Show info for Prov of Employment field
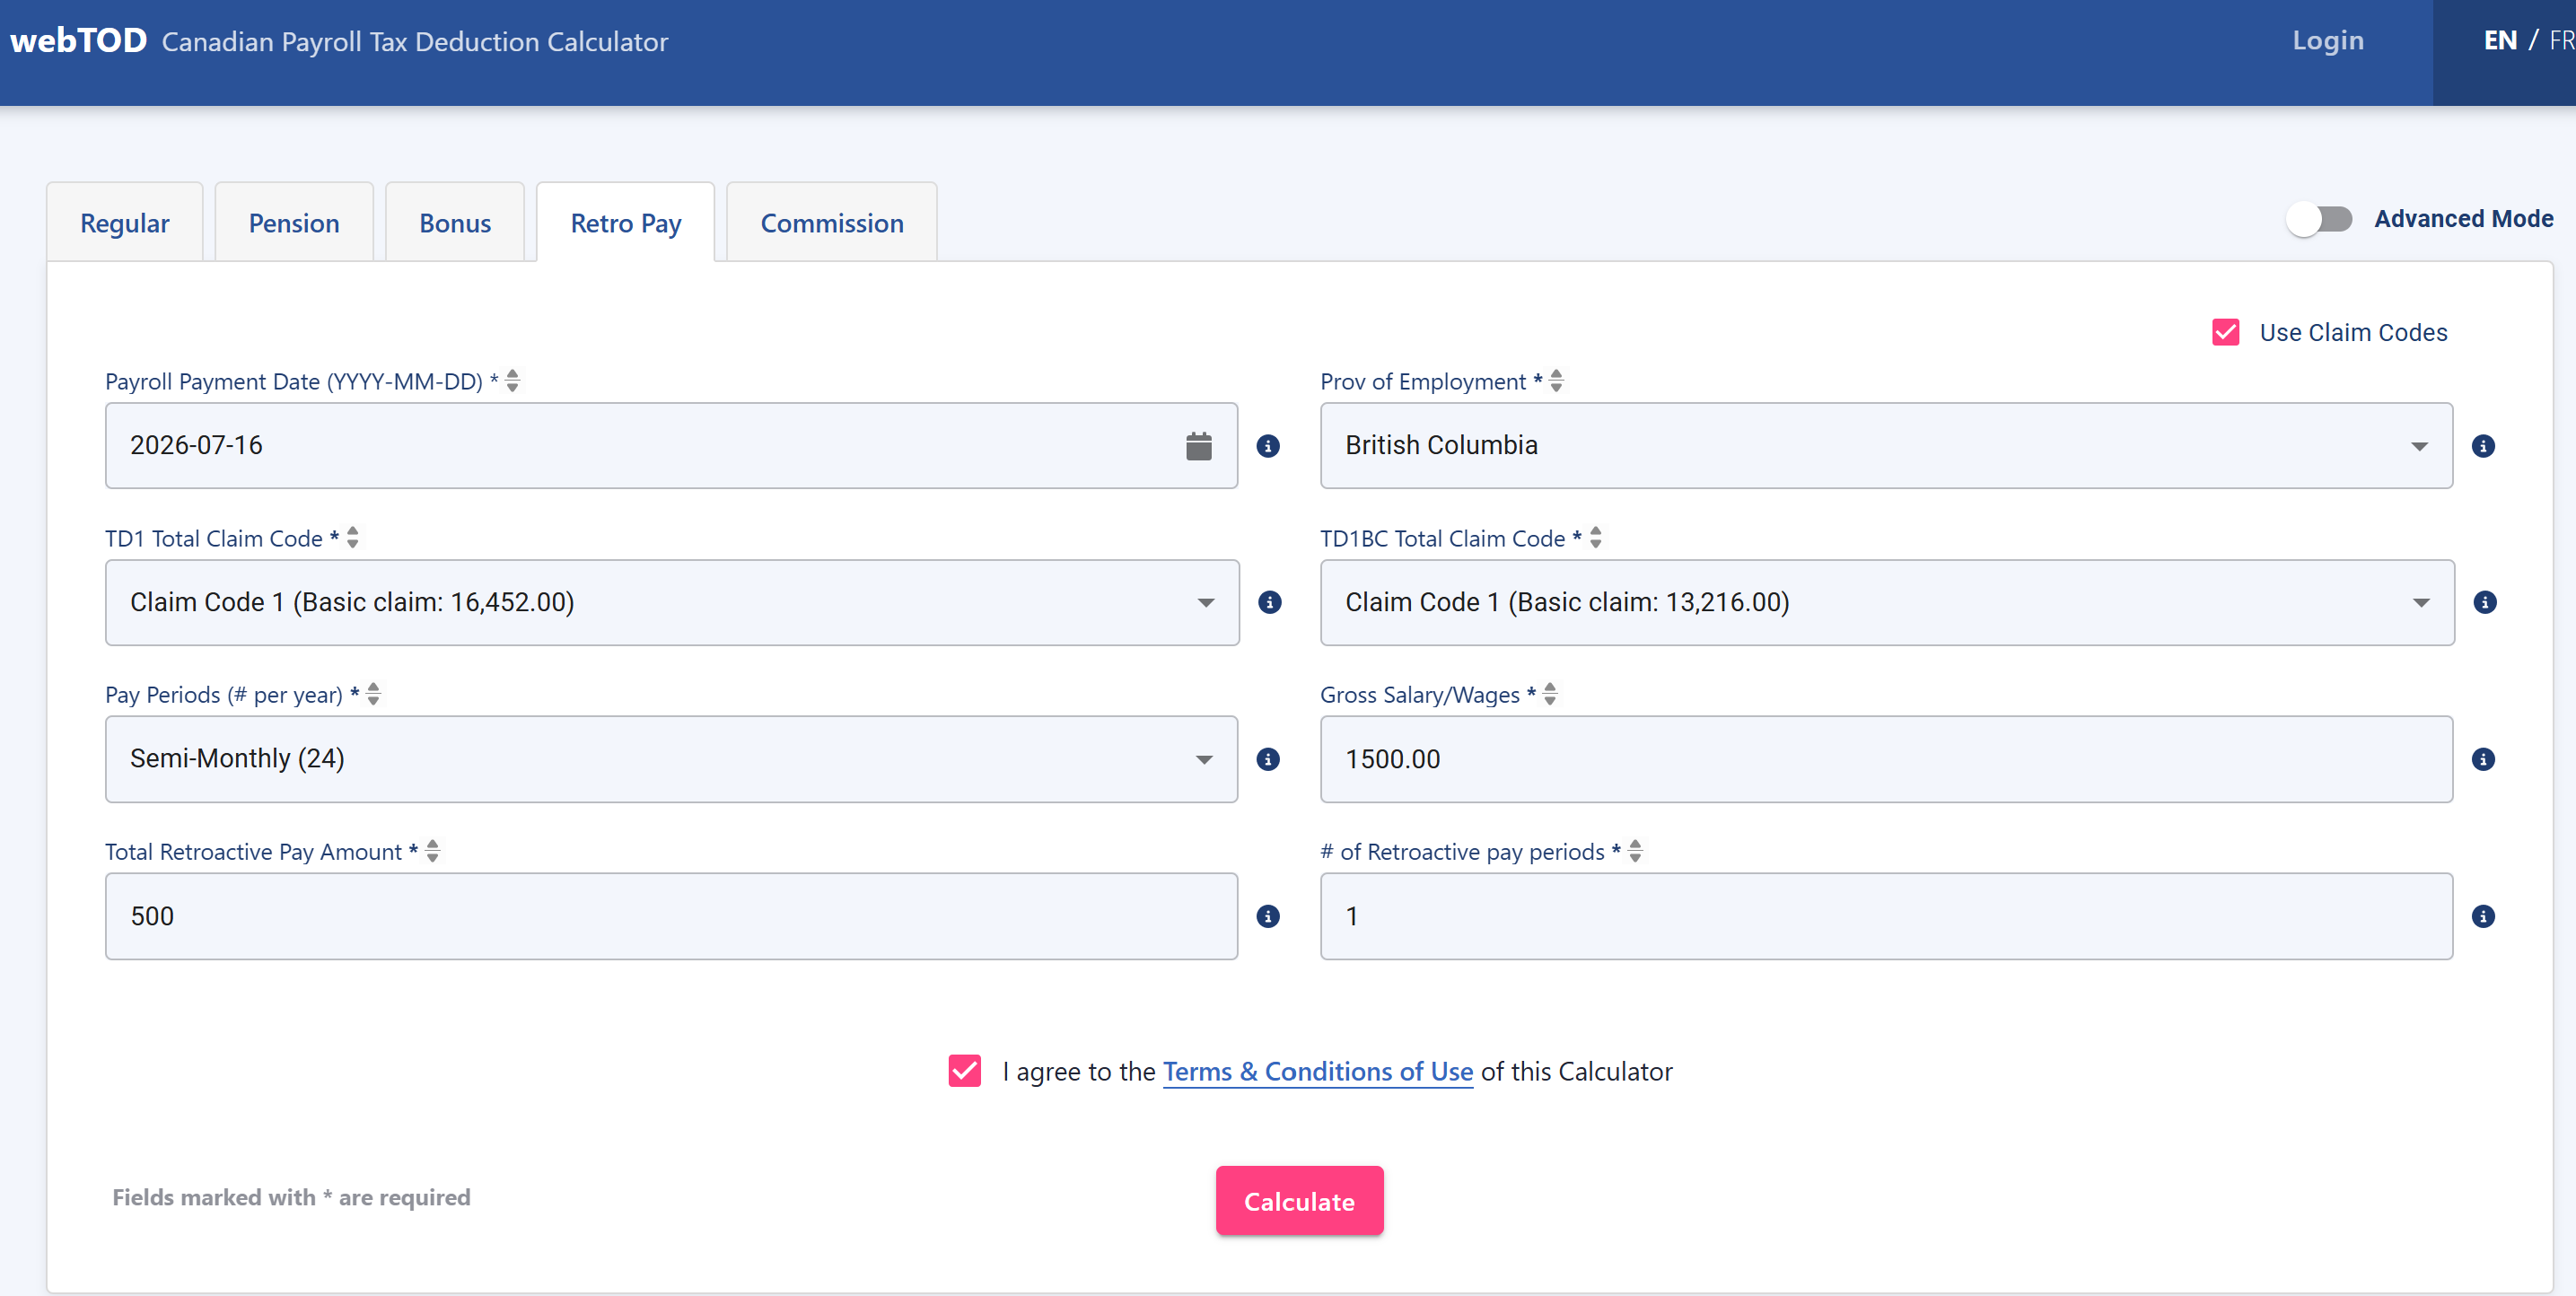This screenshot has height=1296, width=2576. pyautogui.click(x=2483, y=446)
